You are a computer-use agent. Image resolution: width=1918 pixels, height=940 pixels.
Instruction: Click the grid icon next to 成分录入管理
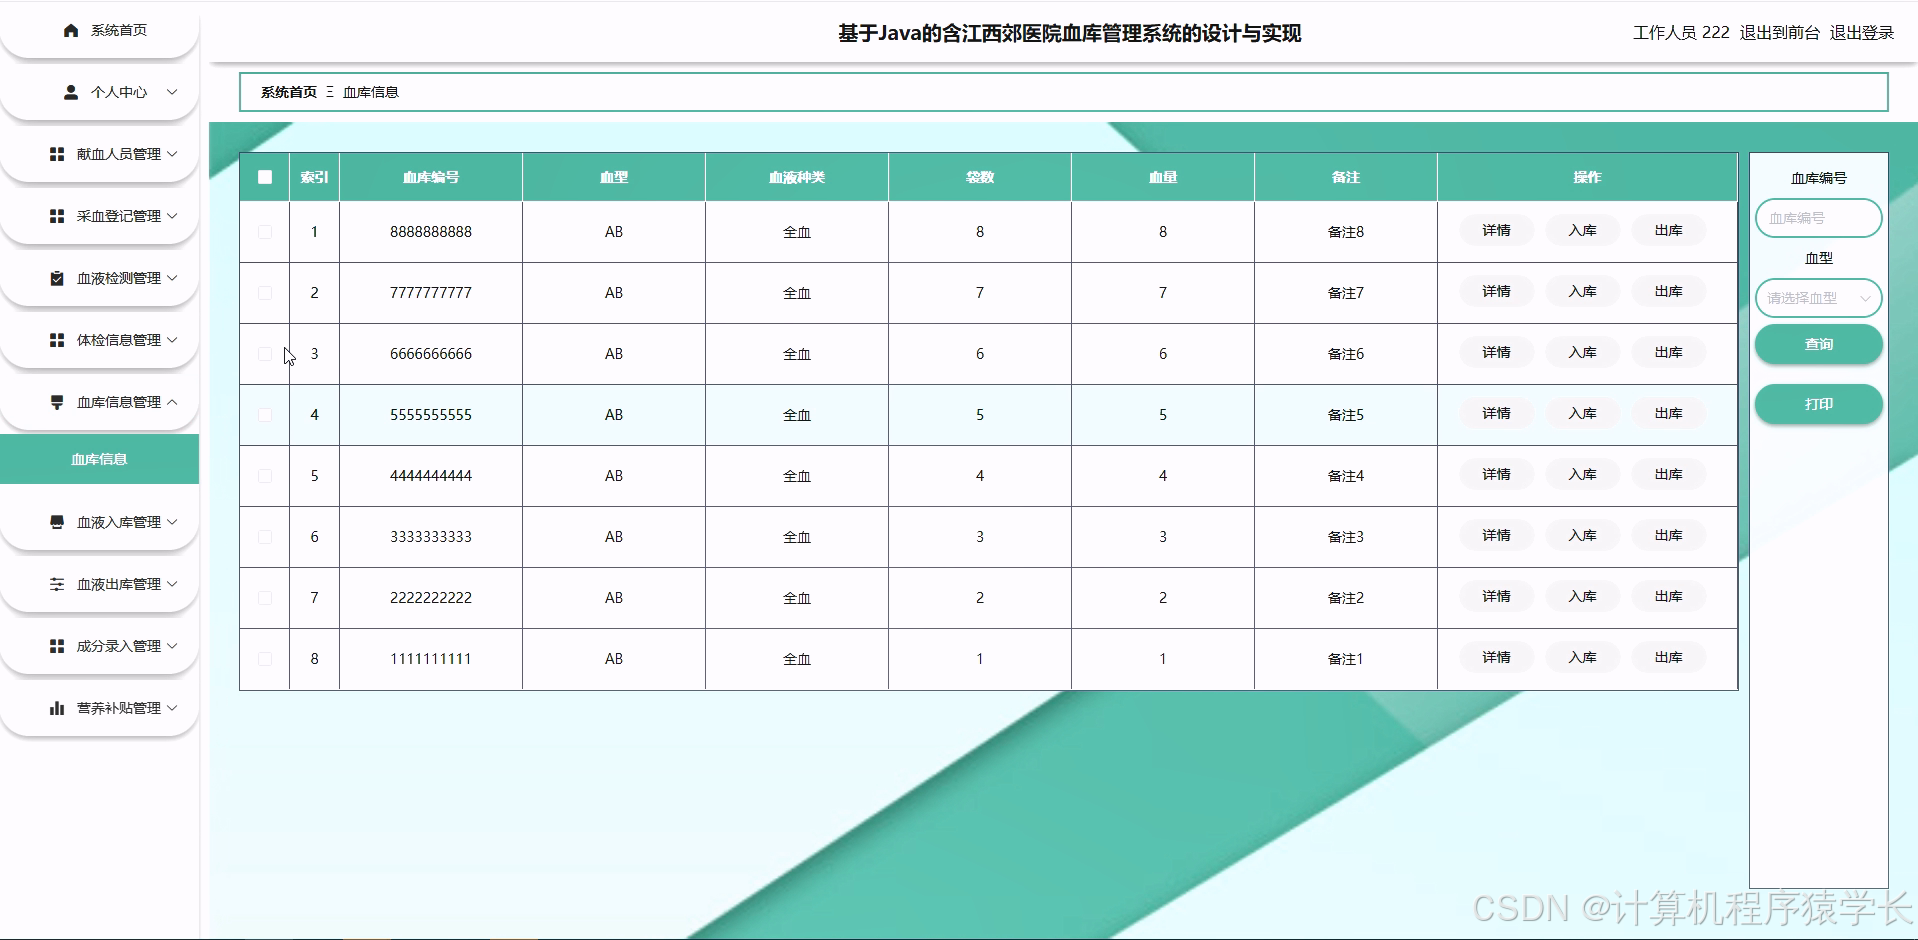pyautogui.click(x=57, y=647)
